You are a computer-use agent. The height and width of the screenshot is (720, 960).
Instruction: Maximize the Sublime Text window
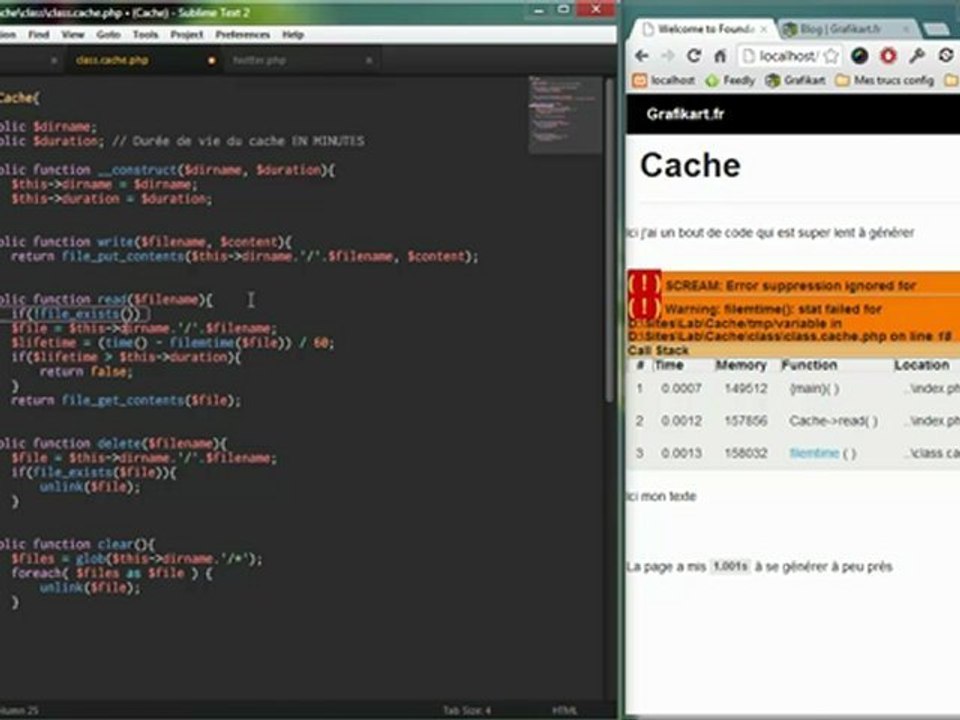point(563,10)
